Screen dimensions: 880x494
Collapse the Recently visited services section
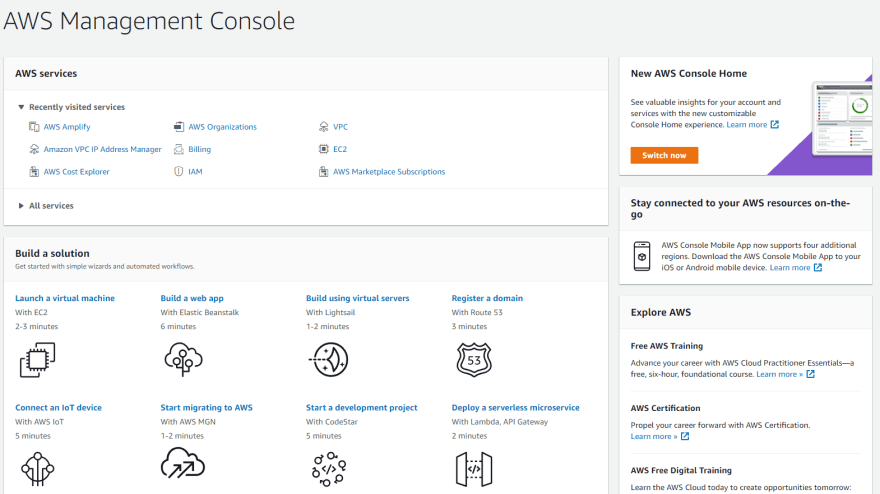click(21, 107)
